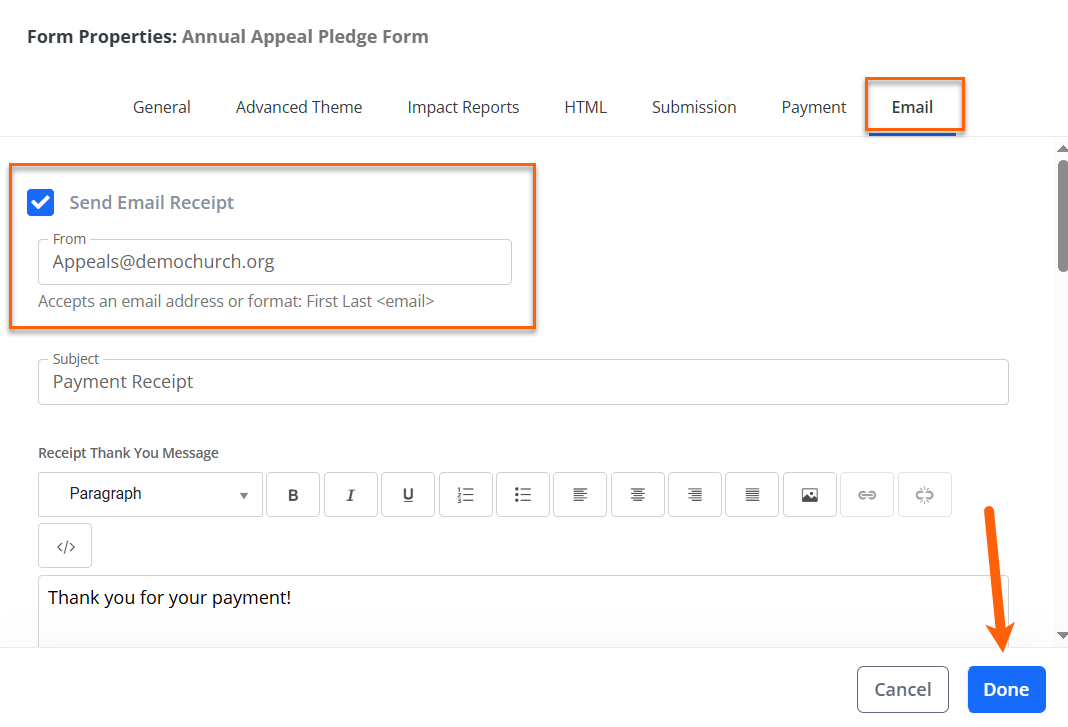The image size is (1068, 727).
Task: Apply italic formatting to text
Action: point(350,495)
